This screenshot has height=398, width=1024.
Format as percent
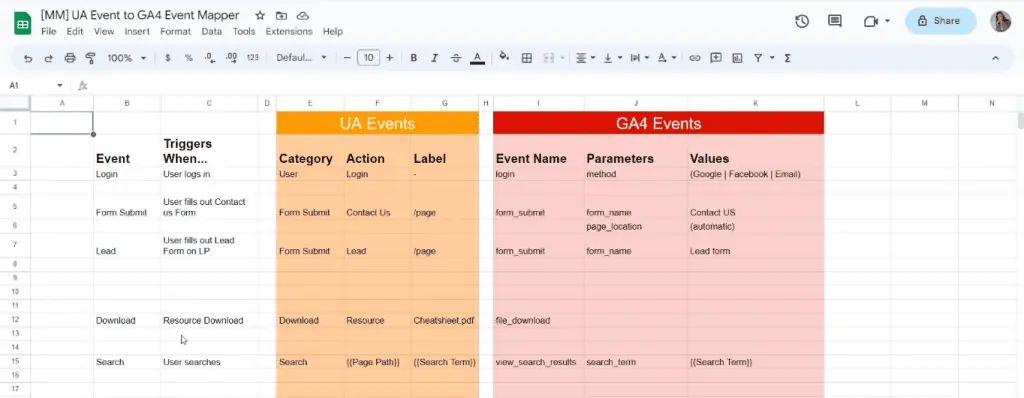coord(189,58)
